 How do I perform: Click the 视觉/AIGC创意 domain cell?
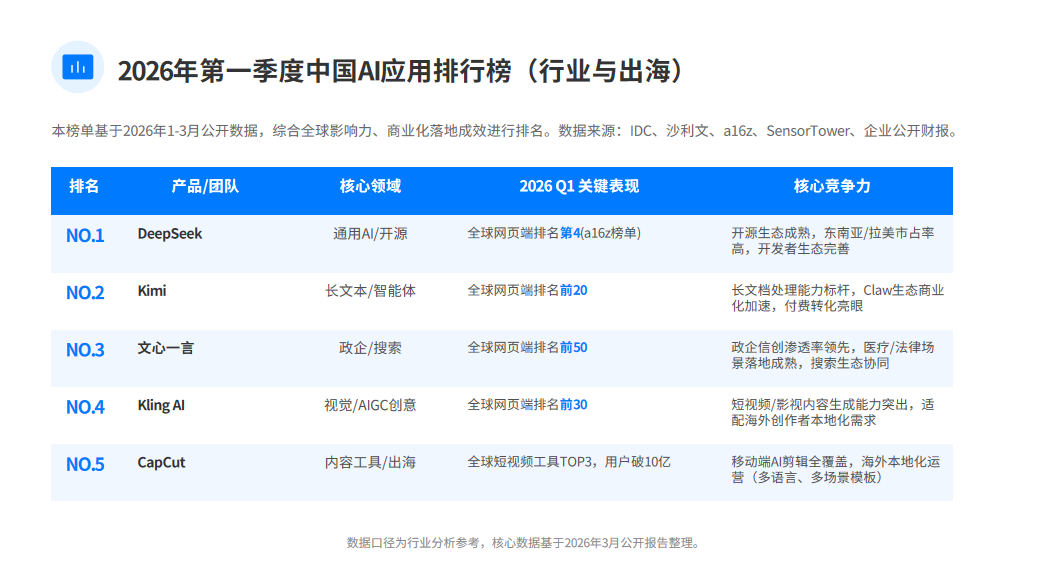coord(370,406)
